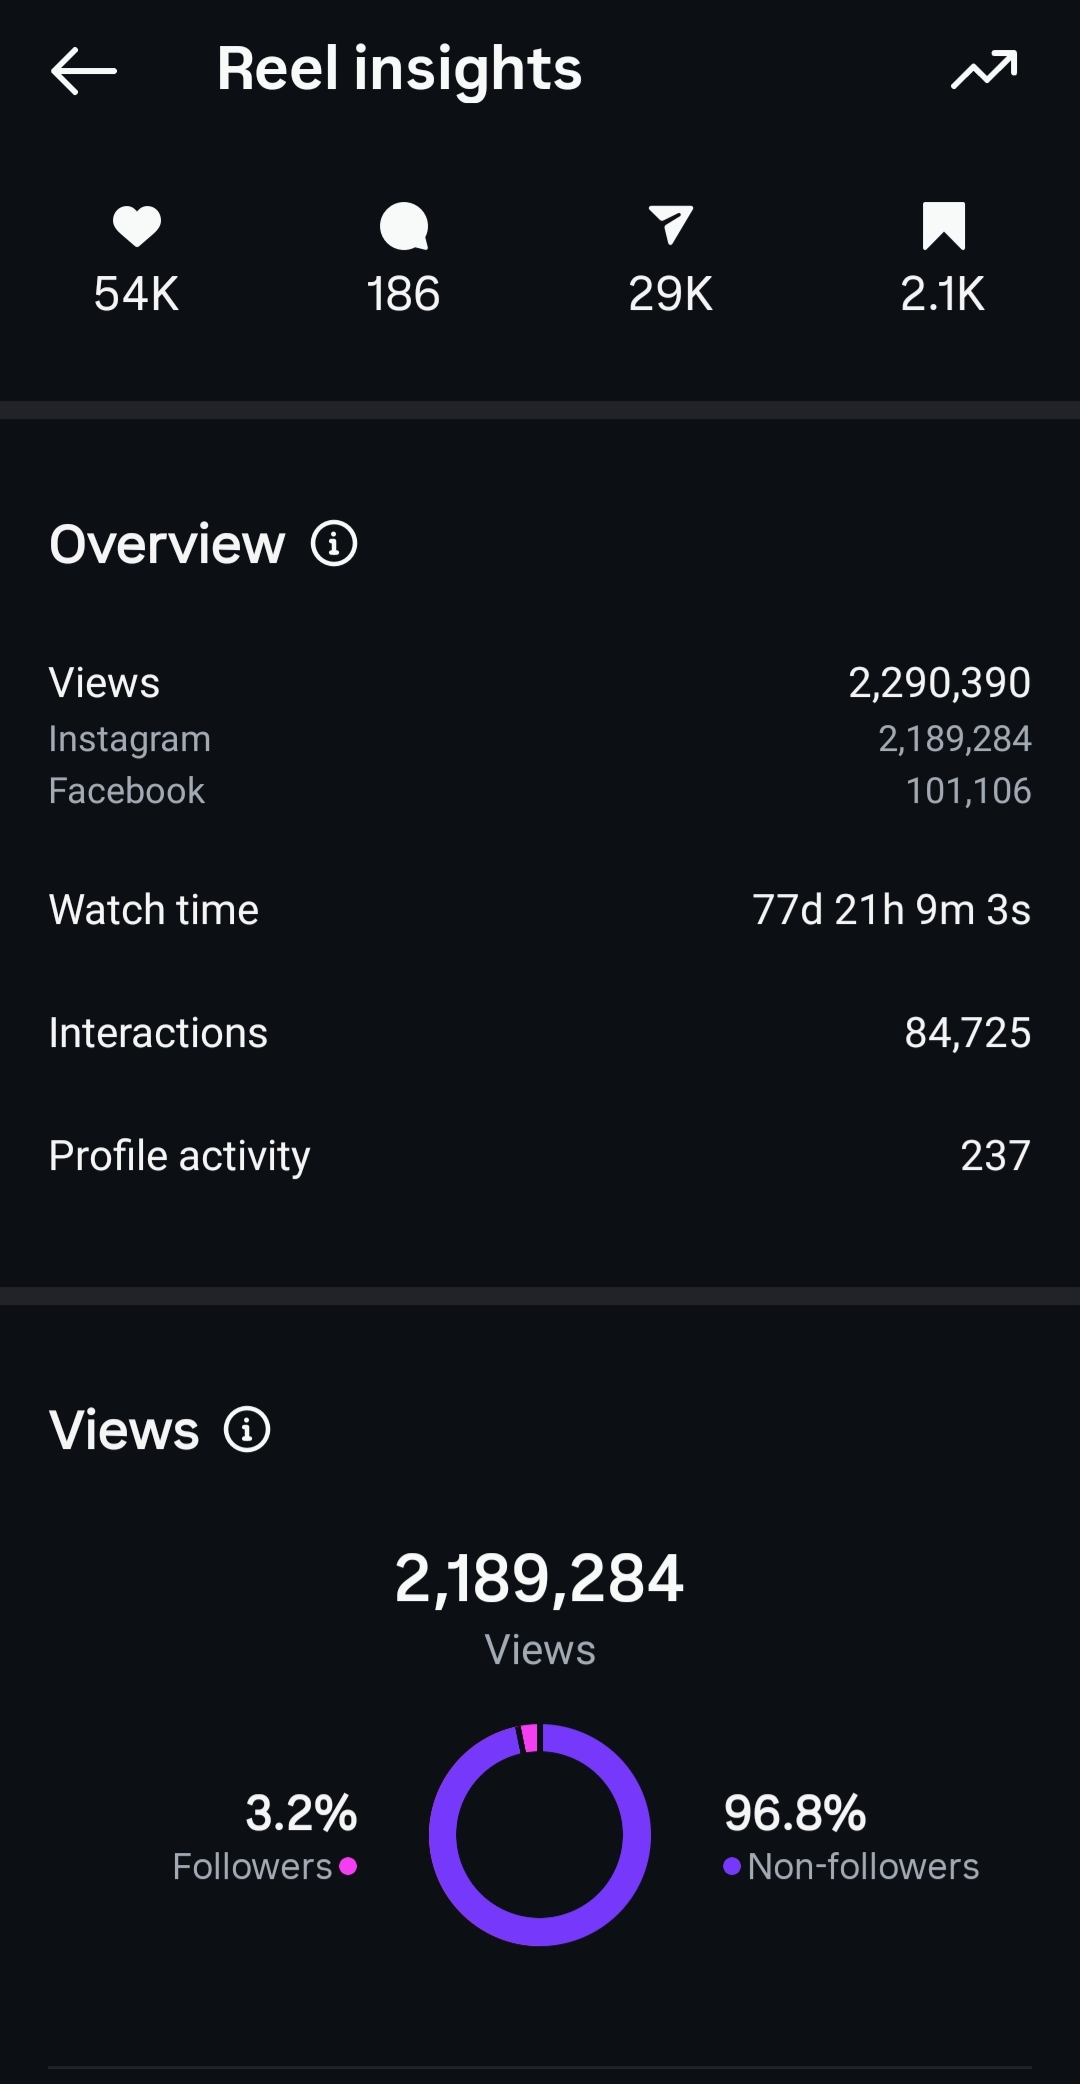Tap the shares paper plane icon

click(x=671, y=225)
